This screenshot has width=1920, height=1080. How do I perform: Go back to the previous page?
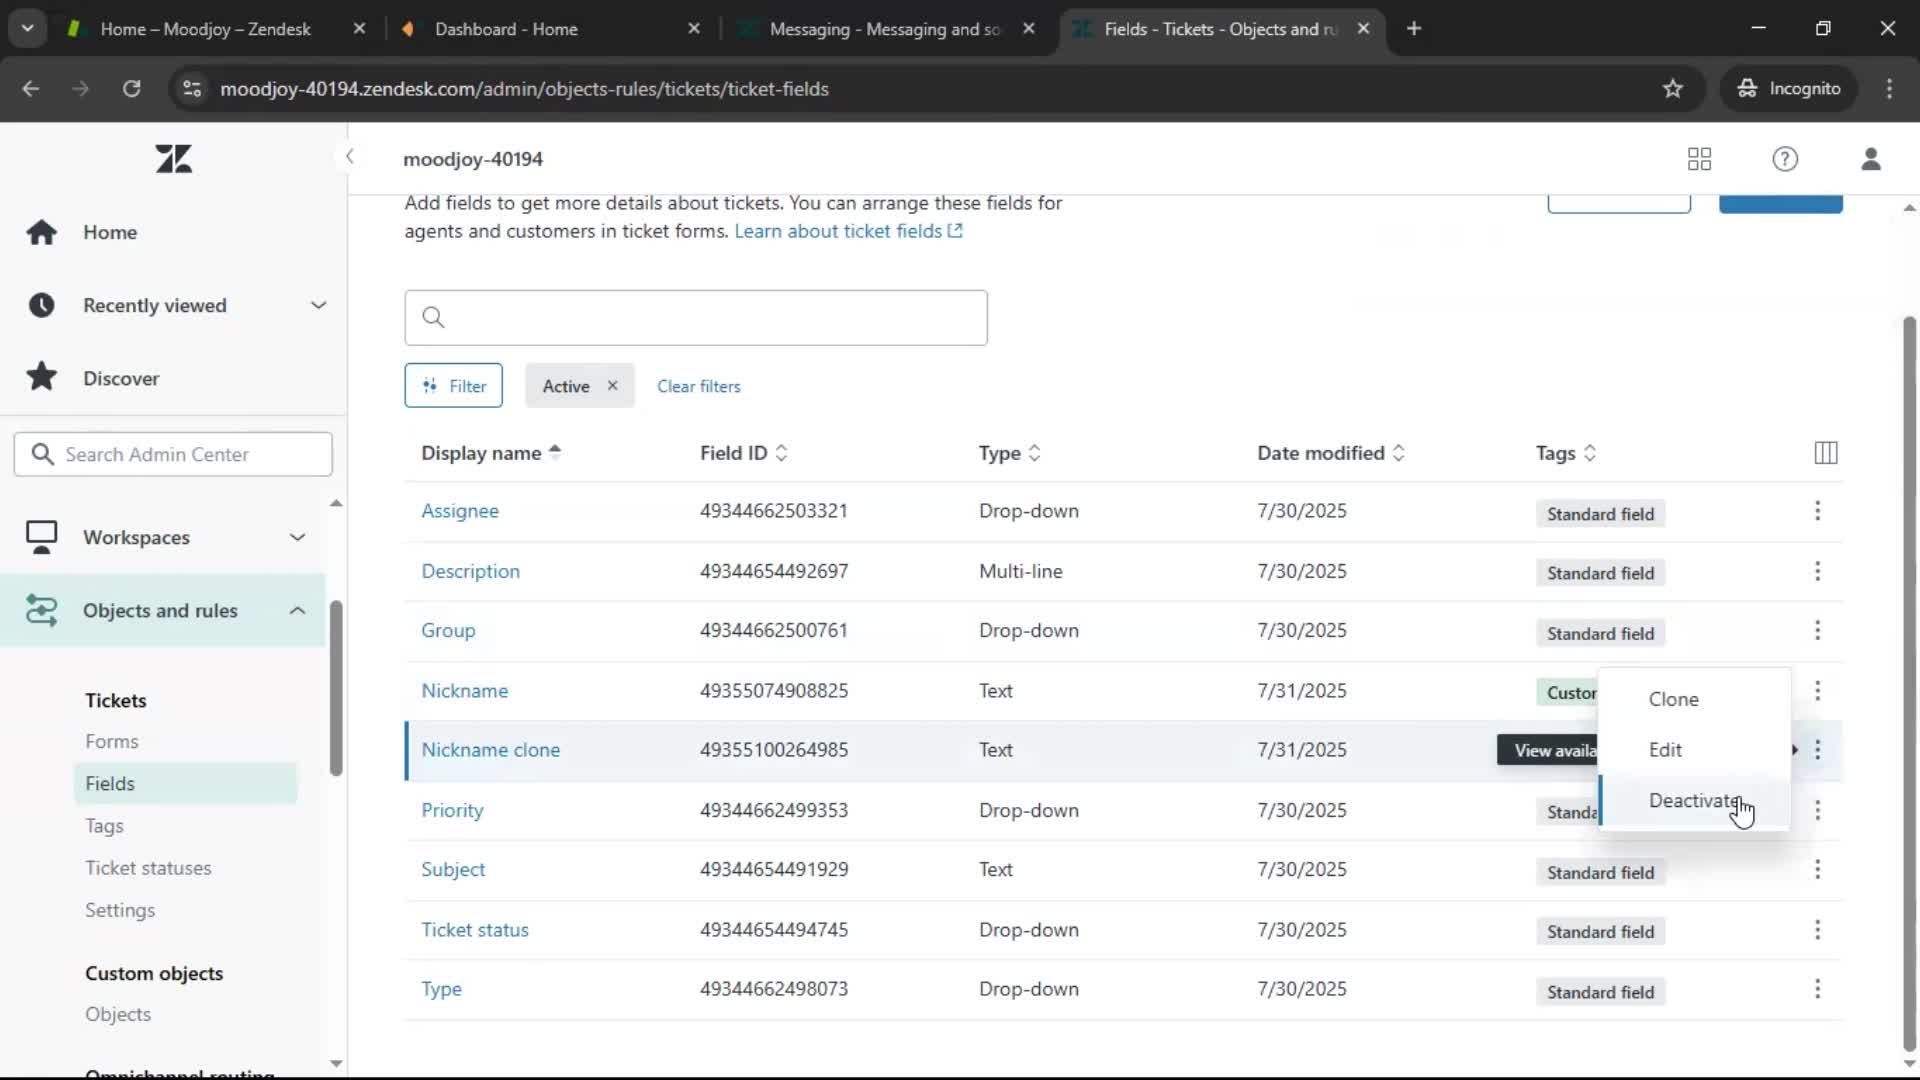coord(31,89)
